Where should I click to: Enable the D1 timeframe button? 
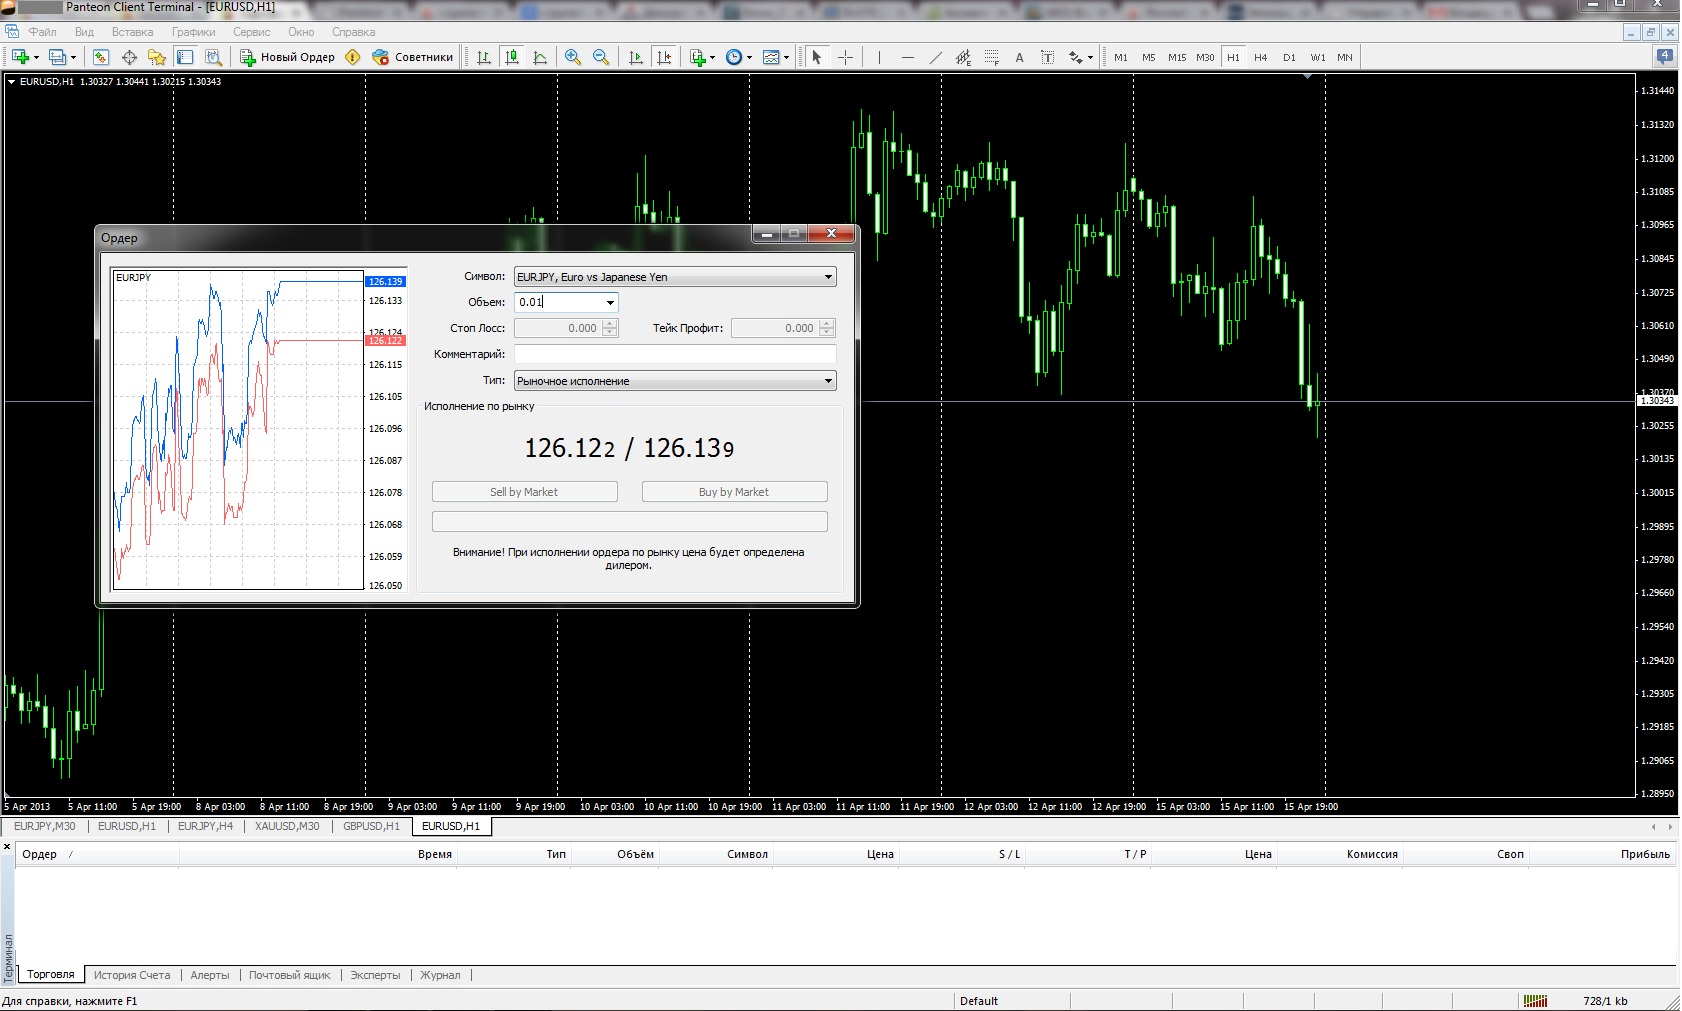click(1289, 57)
